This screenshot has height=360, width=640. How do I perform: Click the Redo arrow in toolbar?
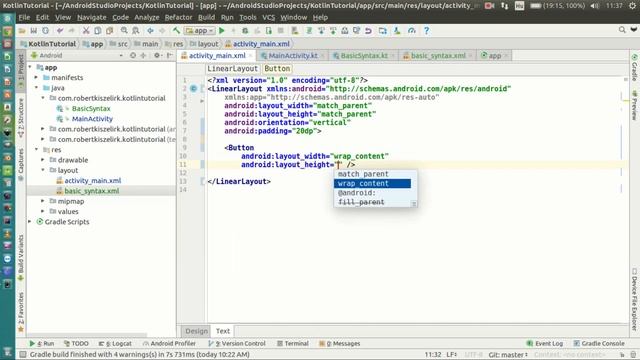(x=71, y=31)
